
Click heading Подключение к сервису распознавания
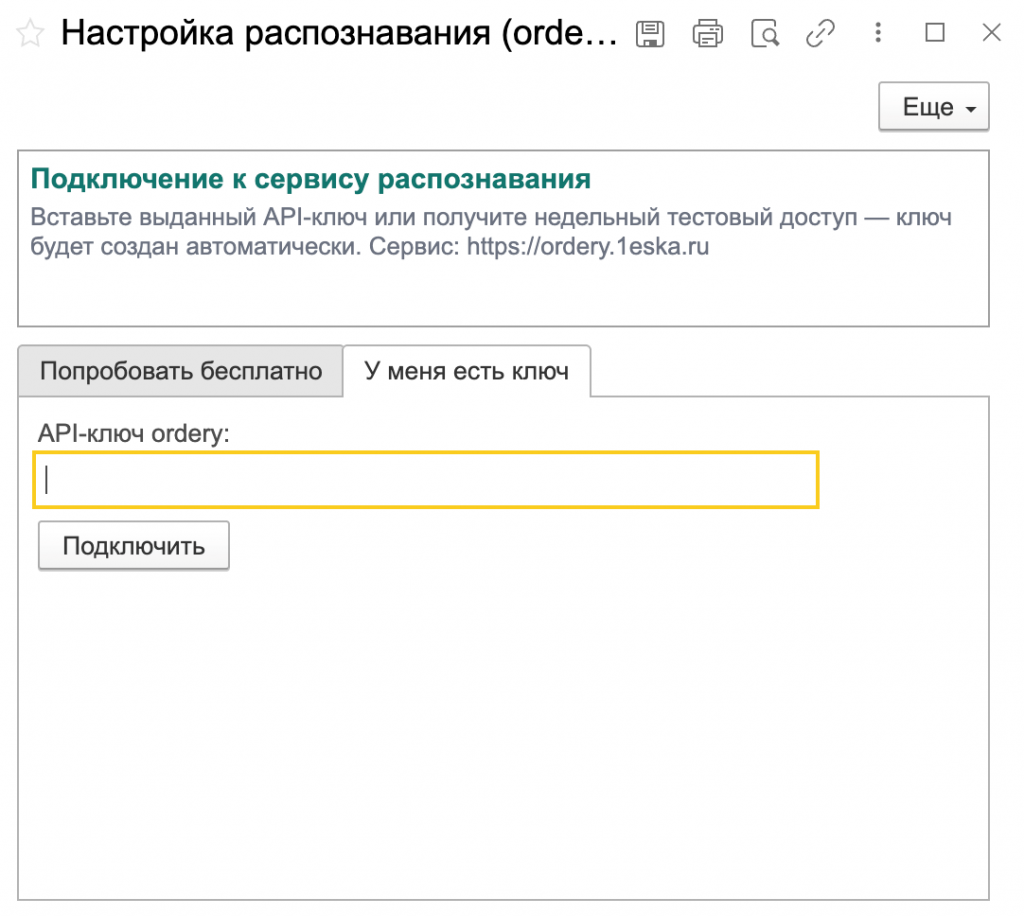(311, 178)
